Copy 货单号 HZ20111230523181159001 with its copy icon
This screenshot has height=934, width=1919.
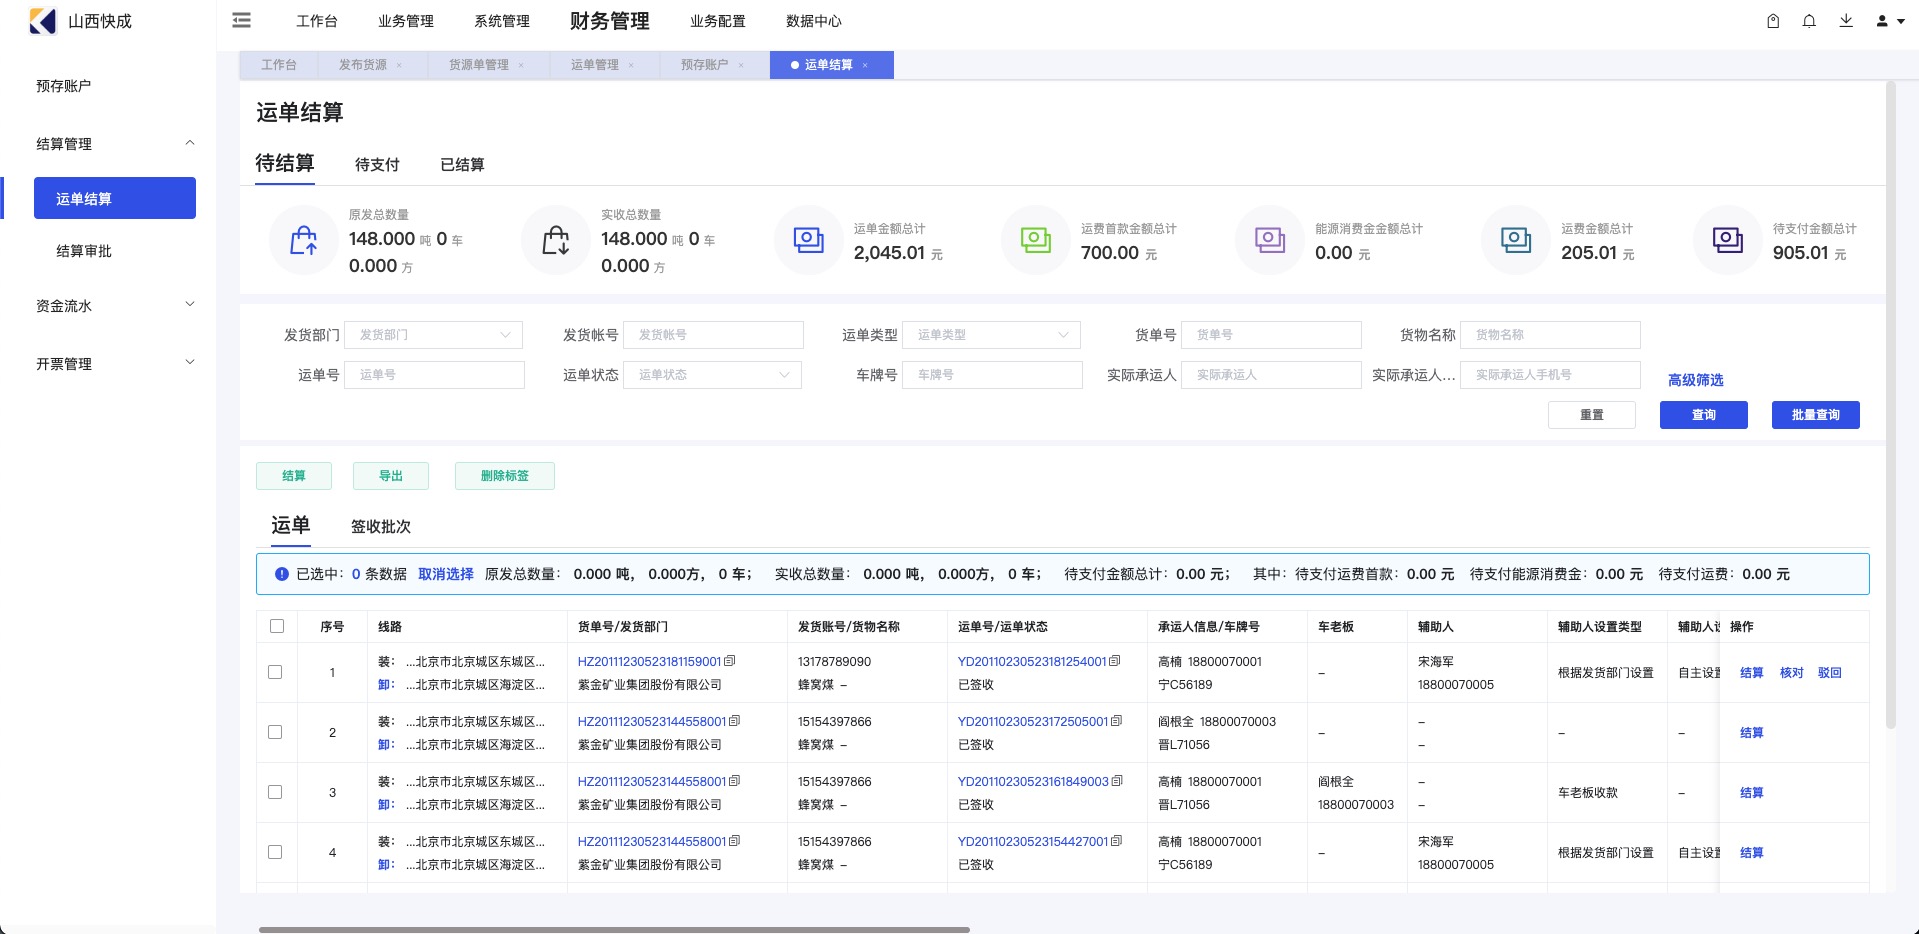[x=730, y=661]
